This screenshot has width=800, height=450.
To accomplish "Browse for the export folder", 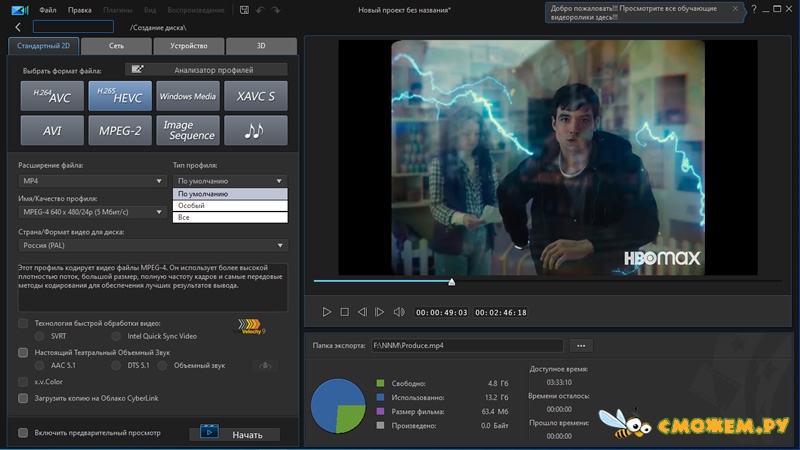I will point(581,345).
